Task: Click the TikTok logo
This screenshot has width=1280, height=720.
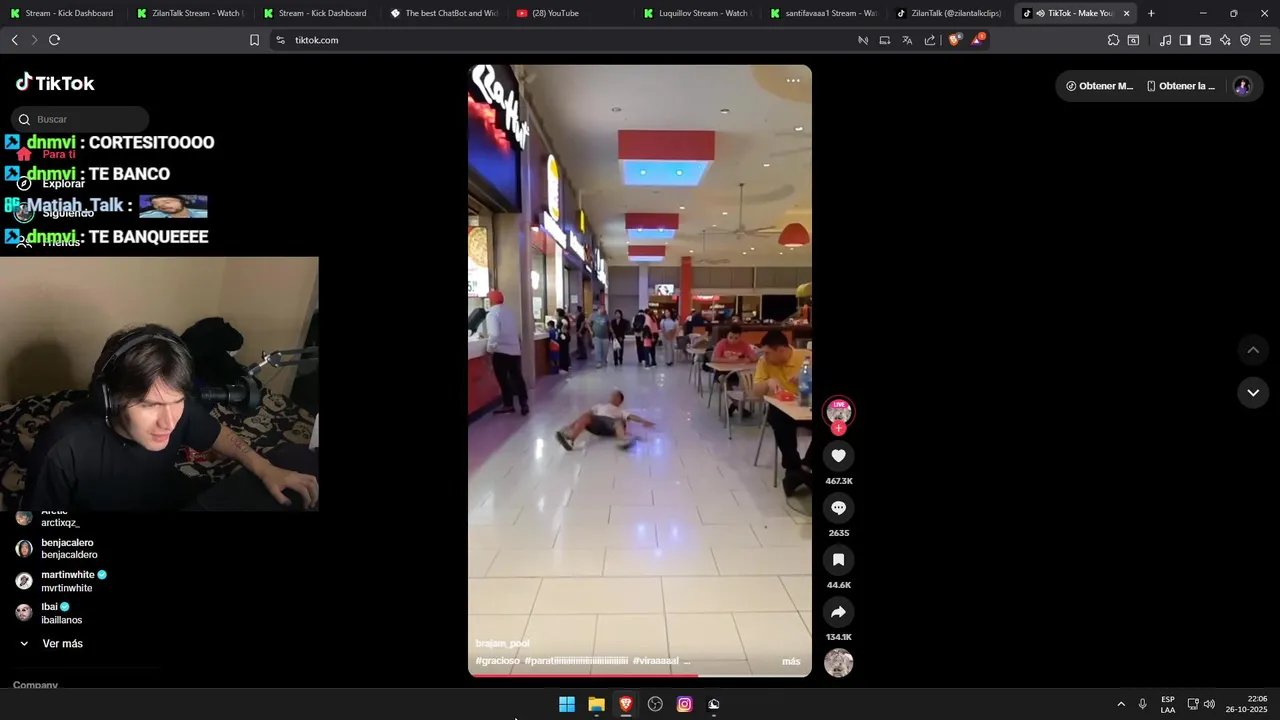Action: [55, 83]
